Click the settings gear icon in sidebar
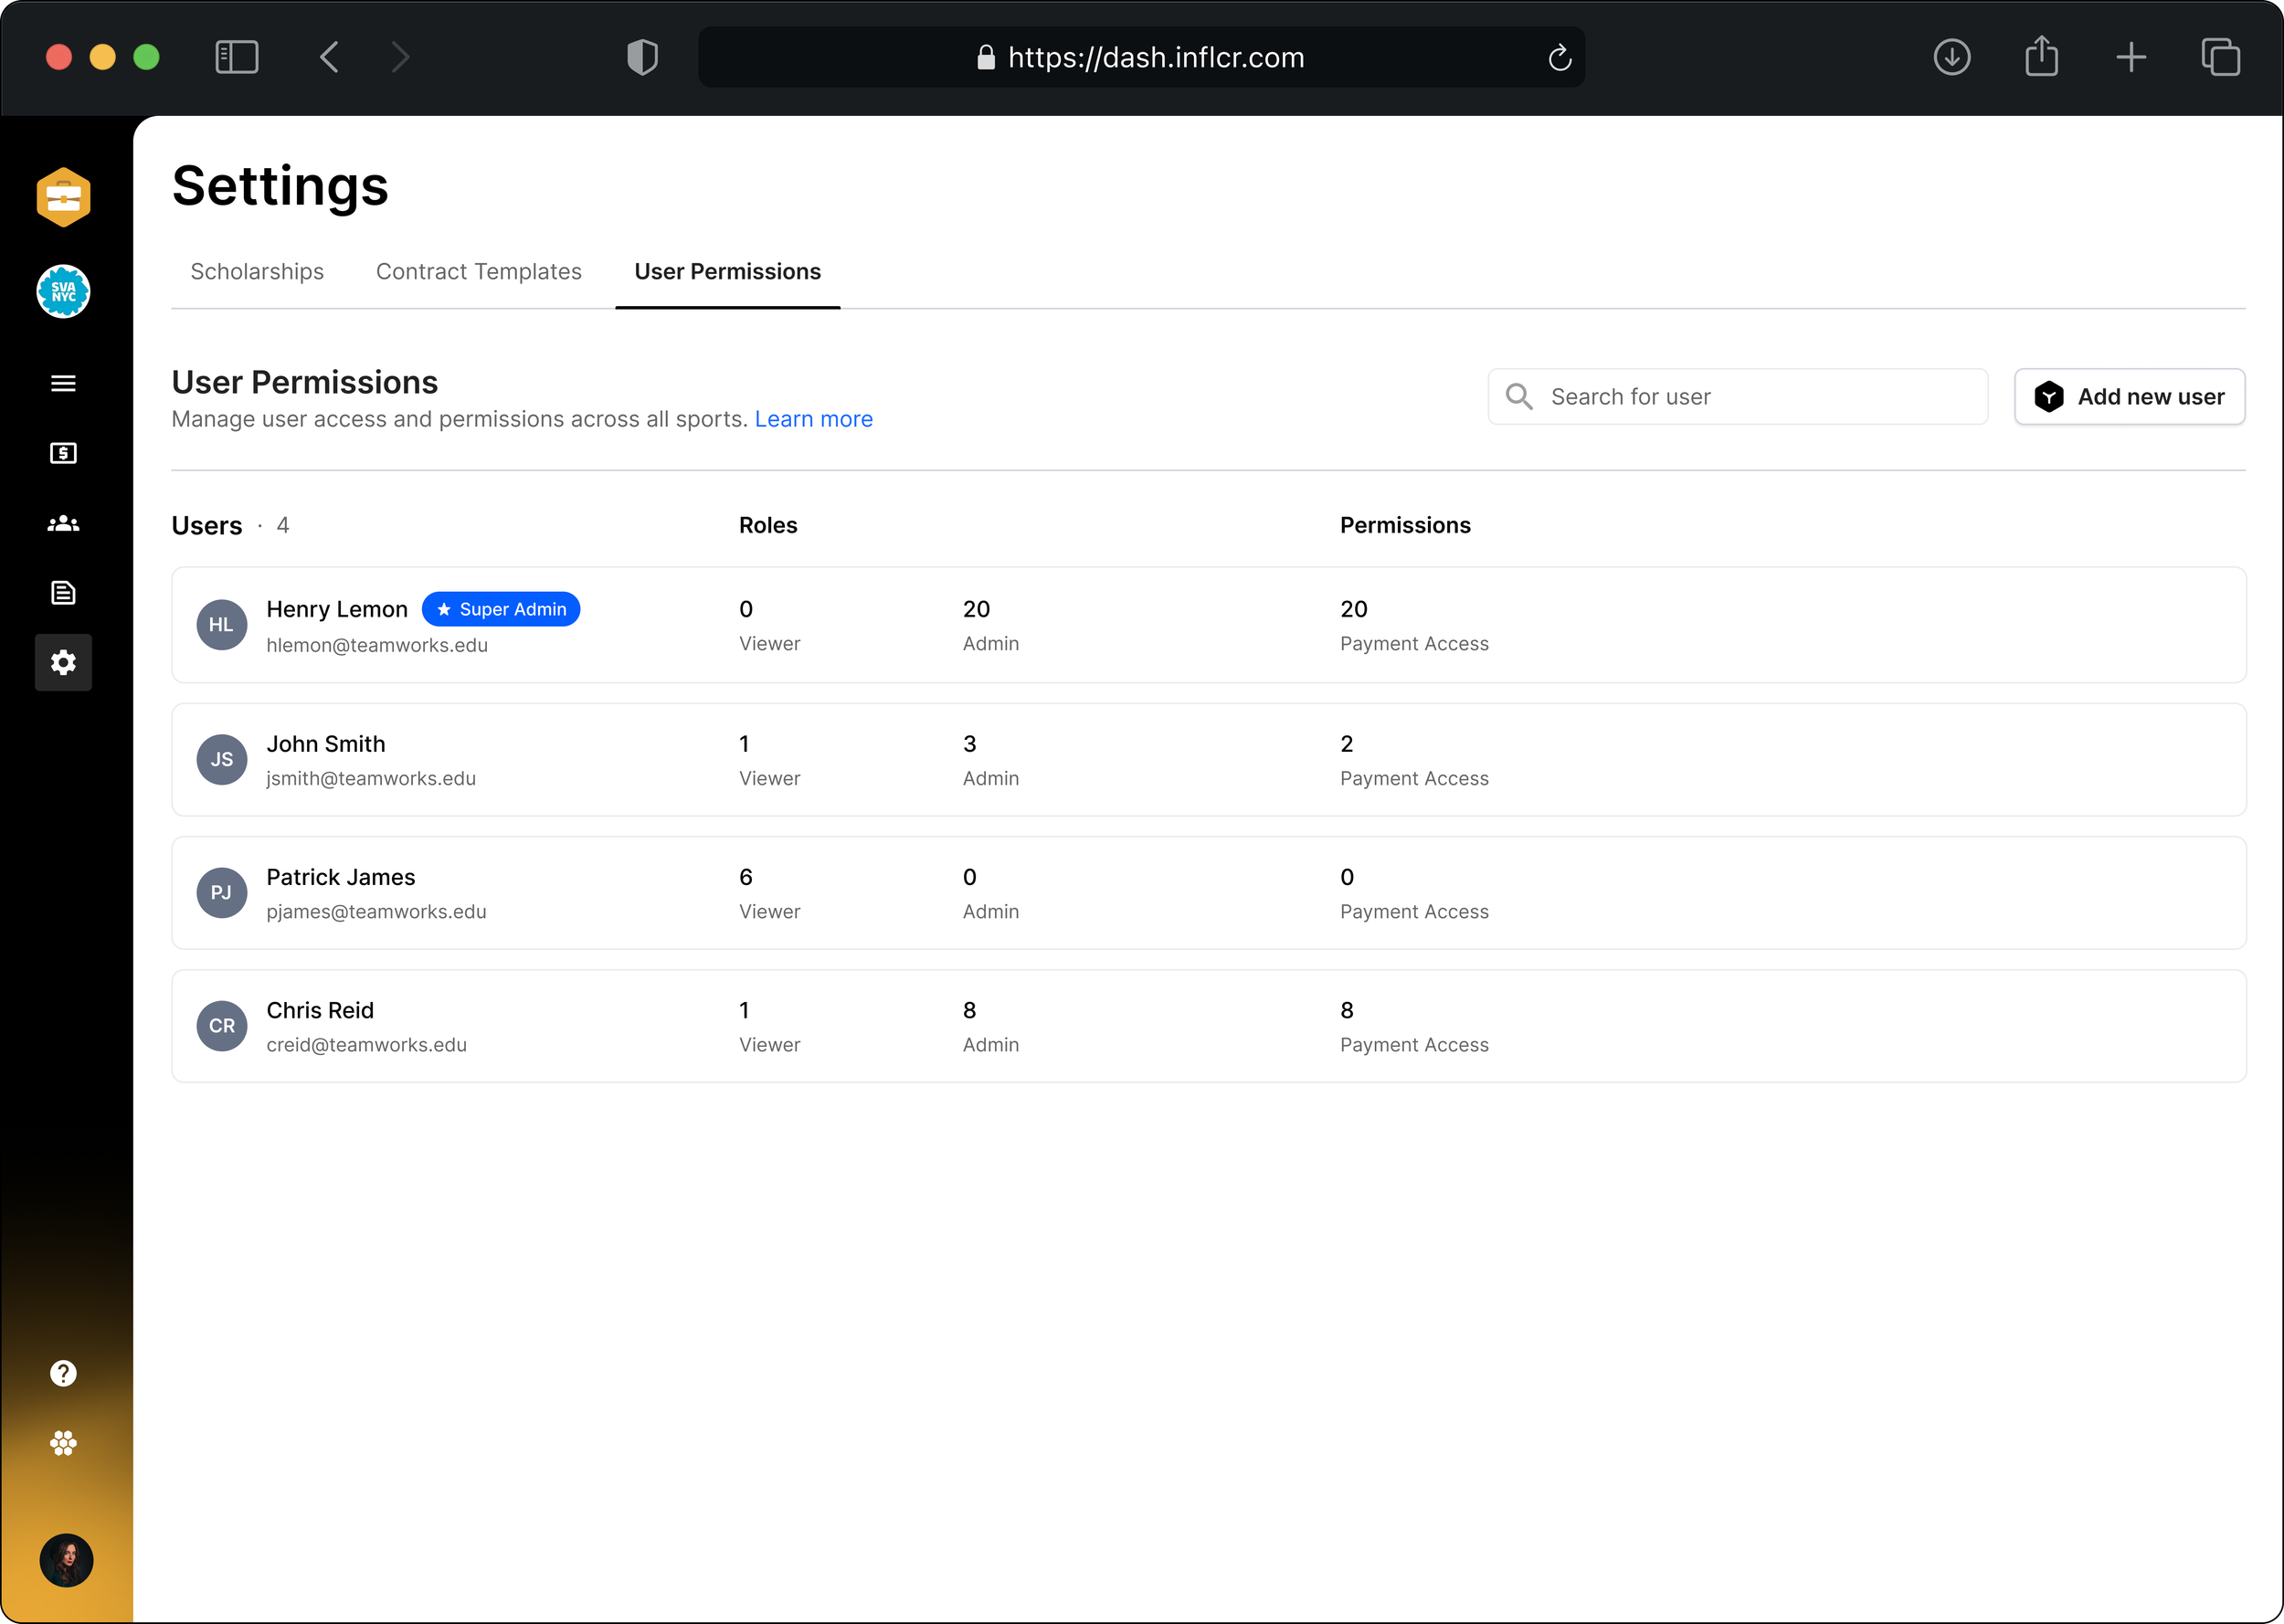The height and width of the screenshot is (1624, 2284). click(x=63, y=662)
